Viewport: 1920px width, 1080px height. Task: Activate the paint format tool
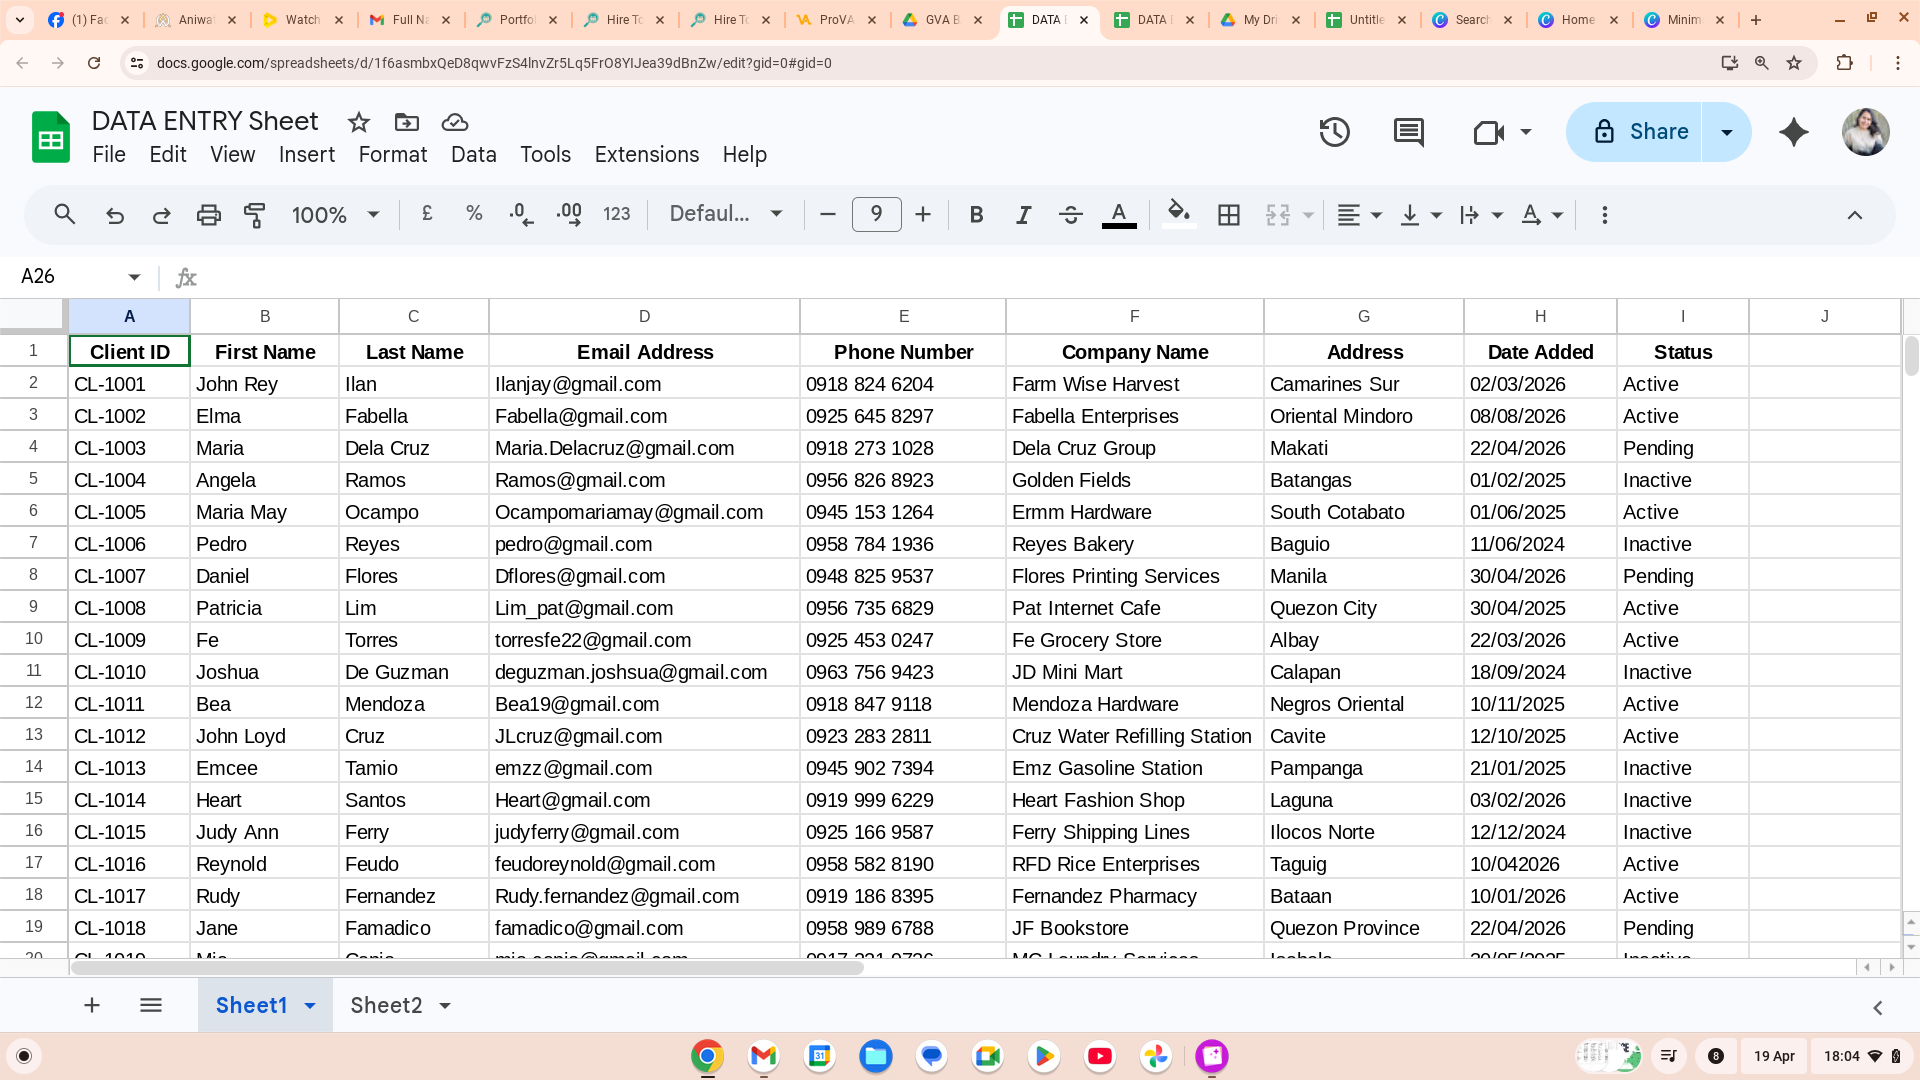pos(255,215)
